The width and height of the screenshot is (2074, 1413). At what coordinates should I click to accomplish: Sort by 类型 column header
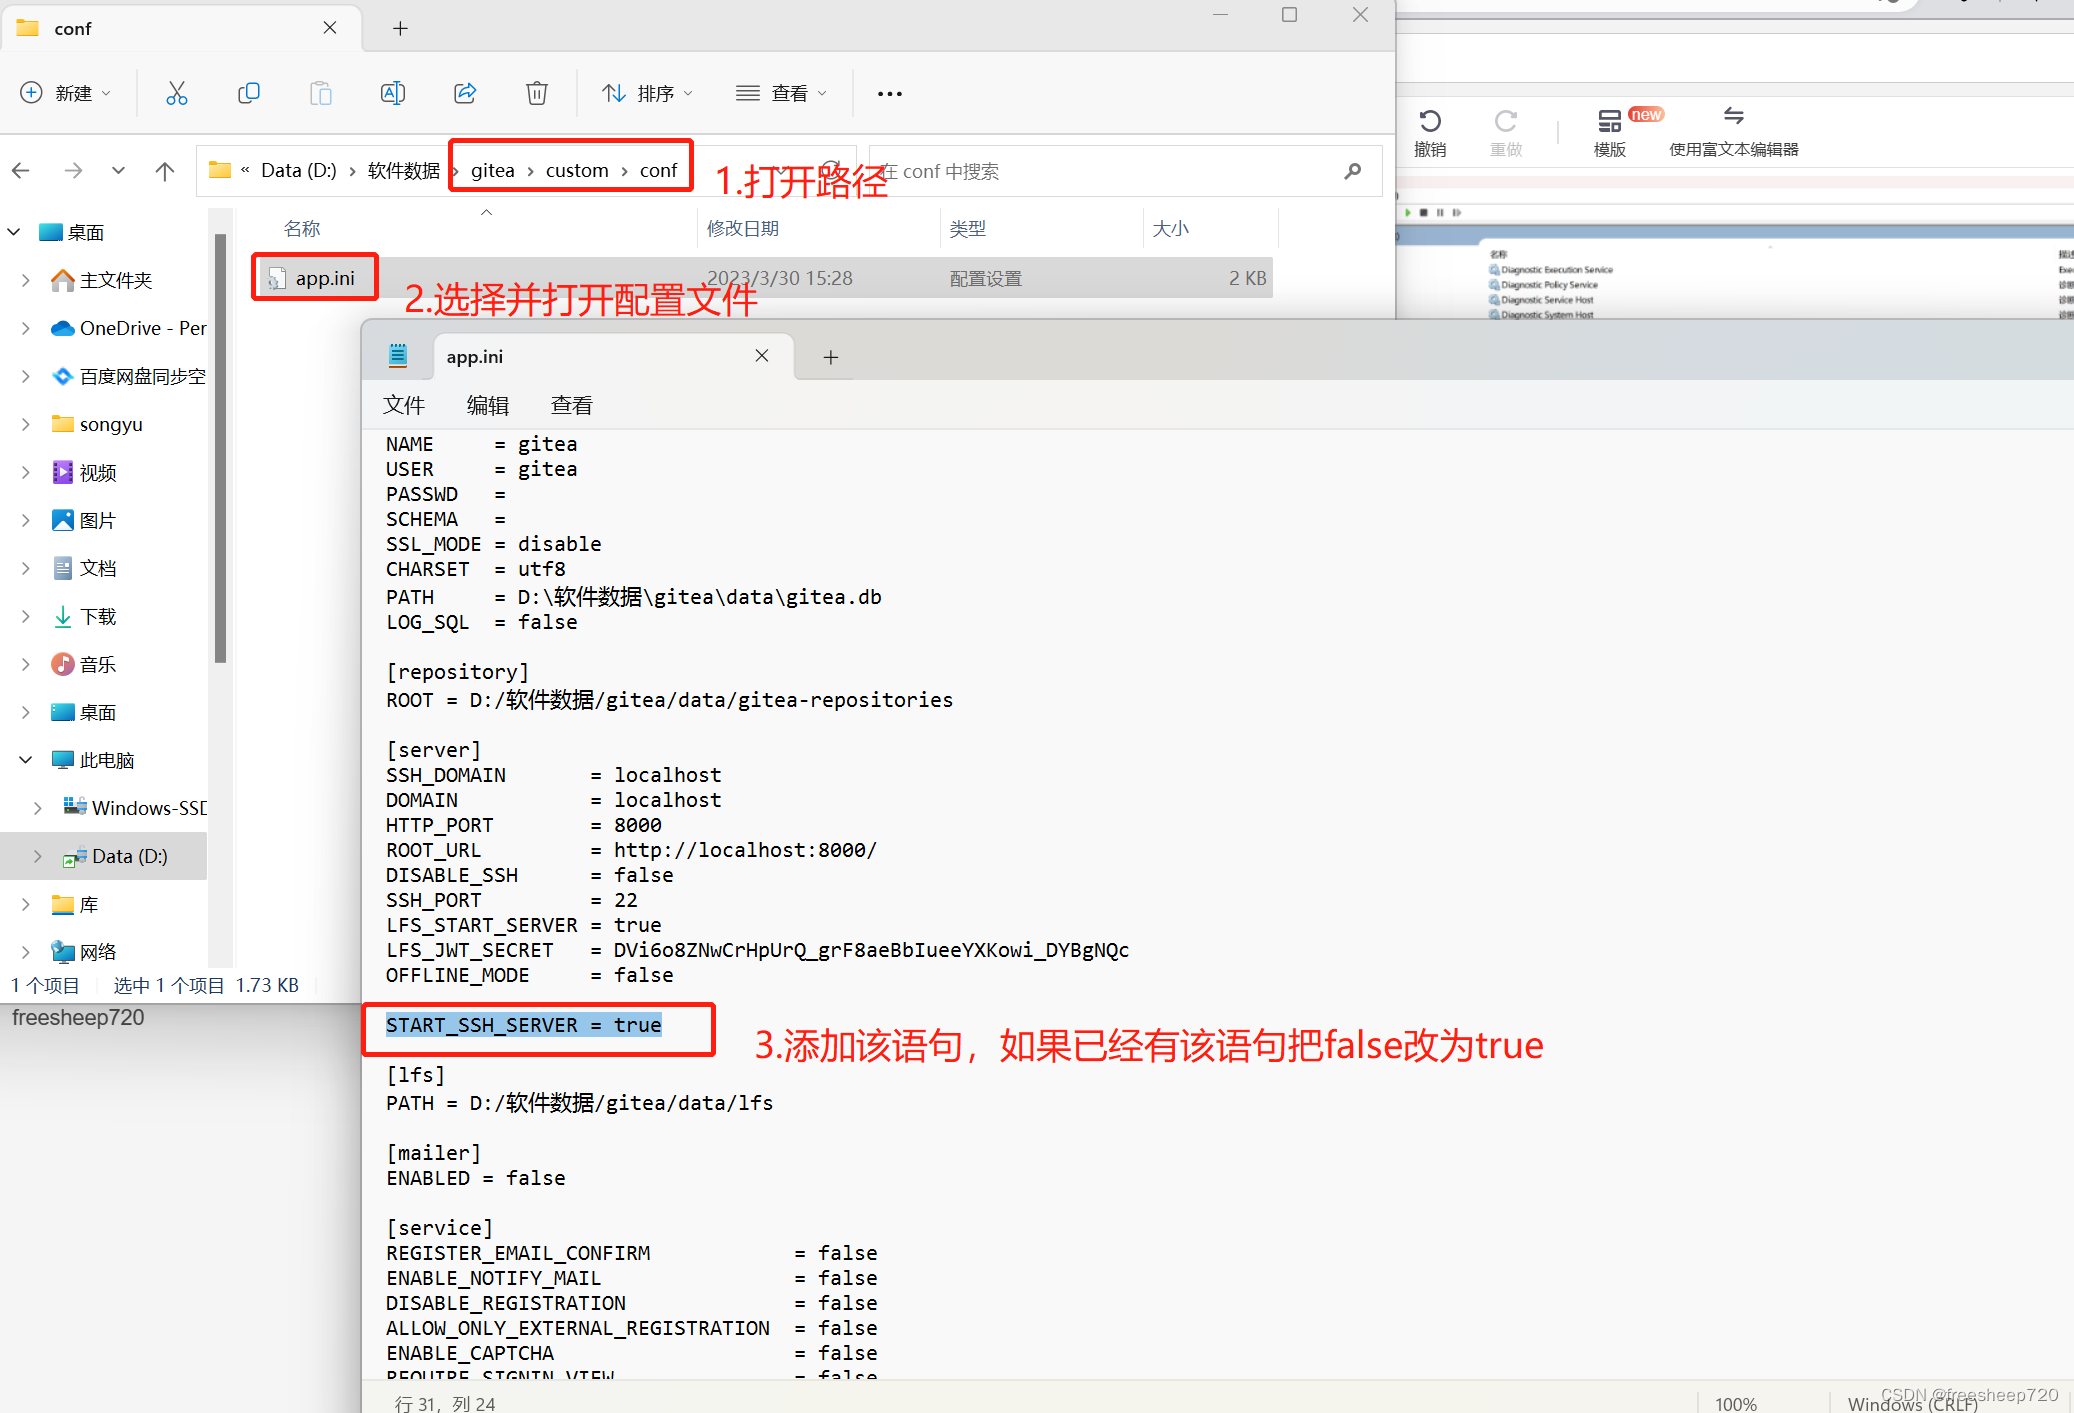pyautogui.click(x=968, y=229)
